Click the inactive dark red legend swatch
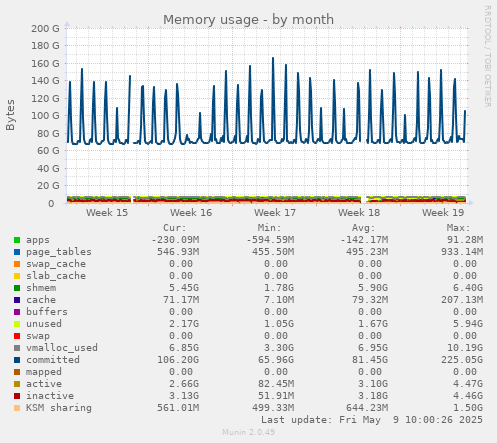This screenshot has height=443, width=497. pos(17,396)
